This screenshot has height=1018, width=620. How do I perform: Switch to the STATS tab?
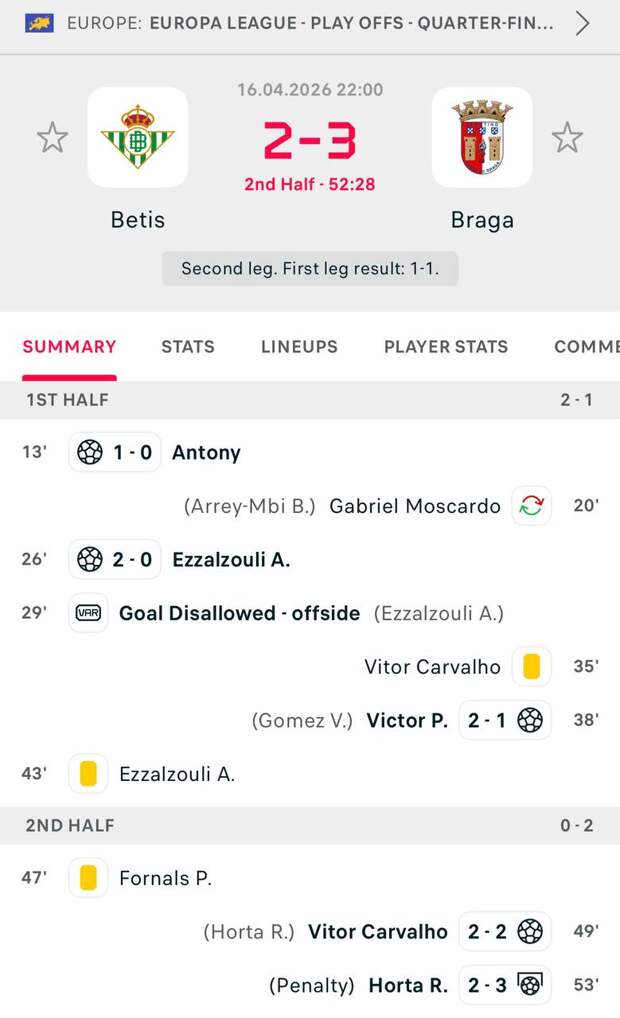188,347
